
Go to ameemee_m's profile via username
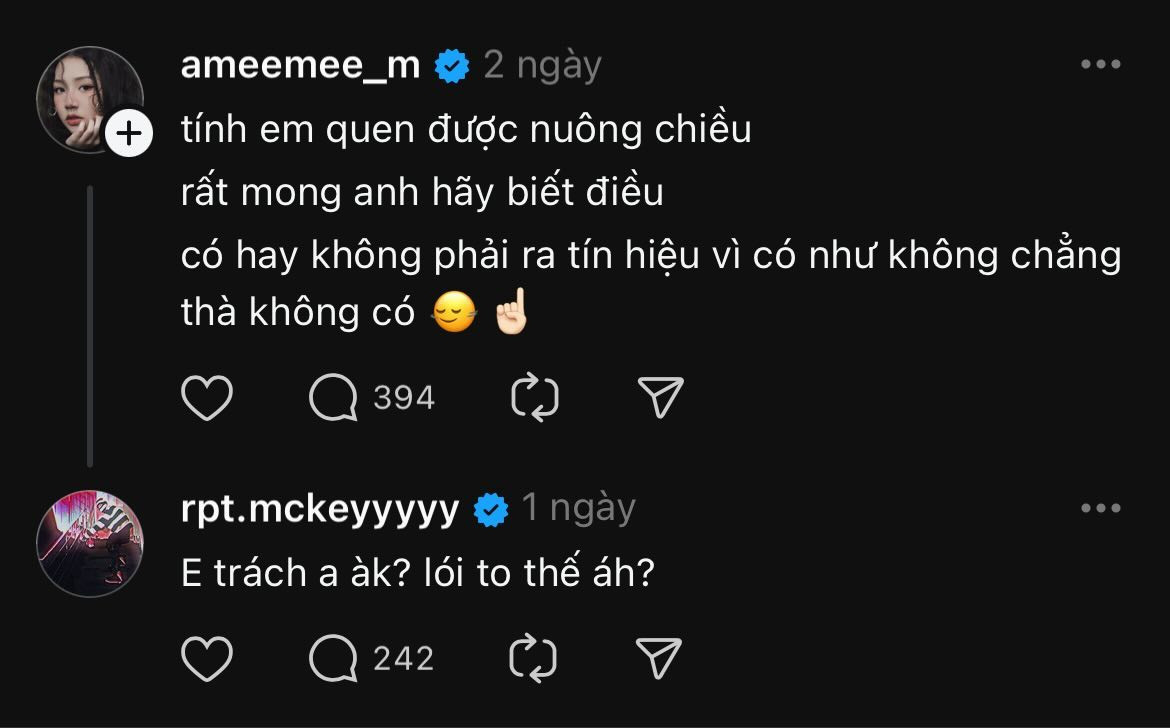point(301,65)
